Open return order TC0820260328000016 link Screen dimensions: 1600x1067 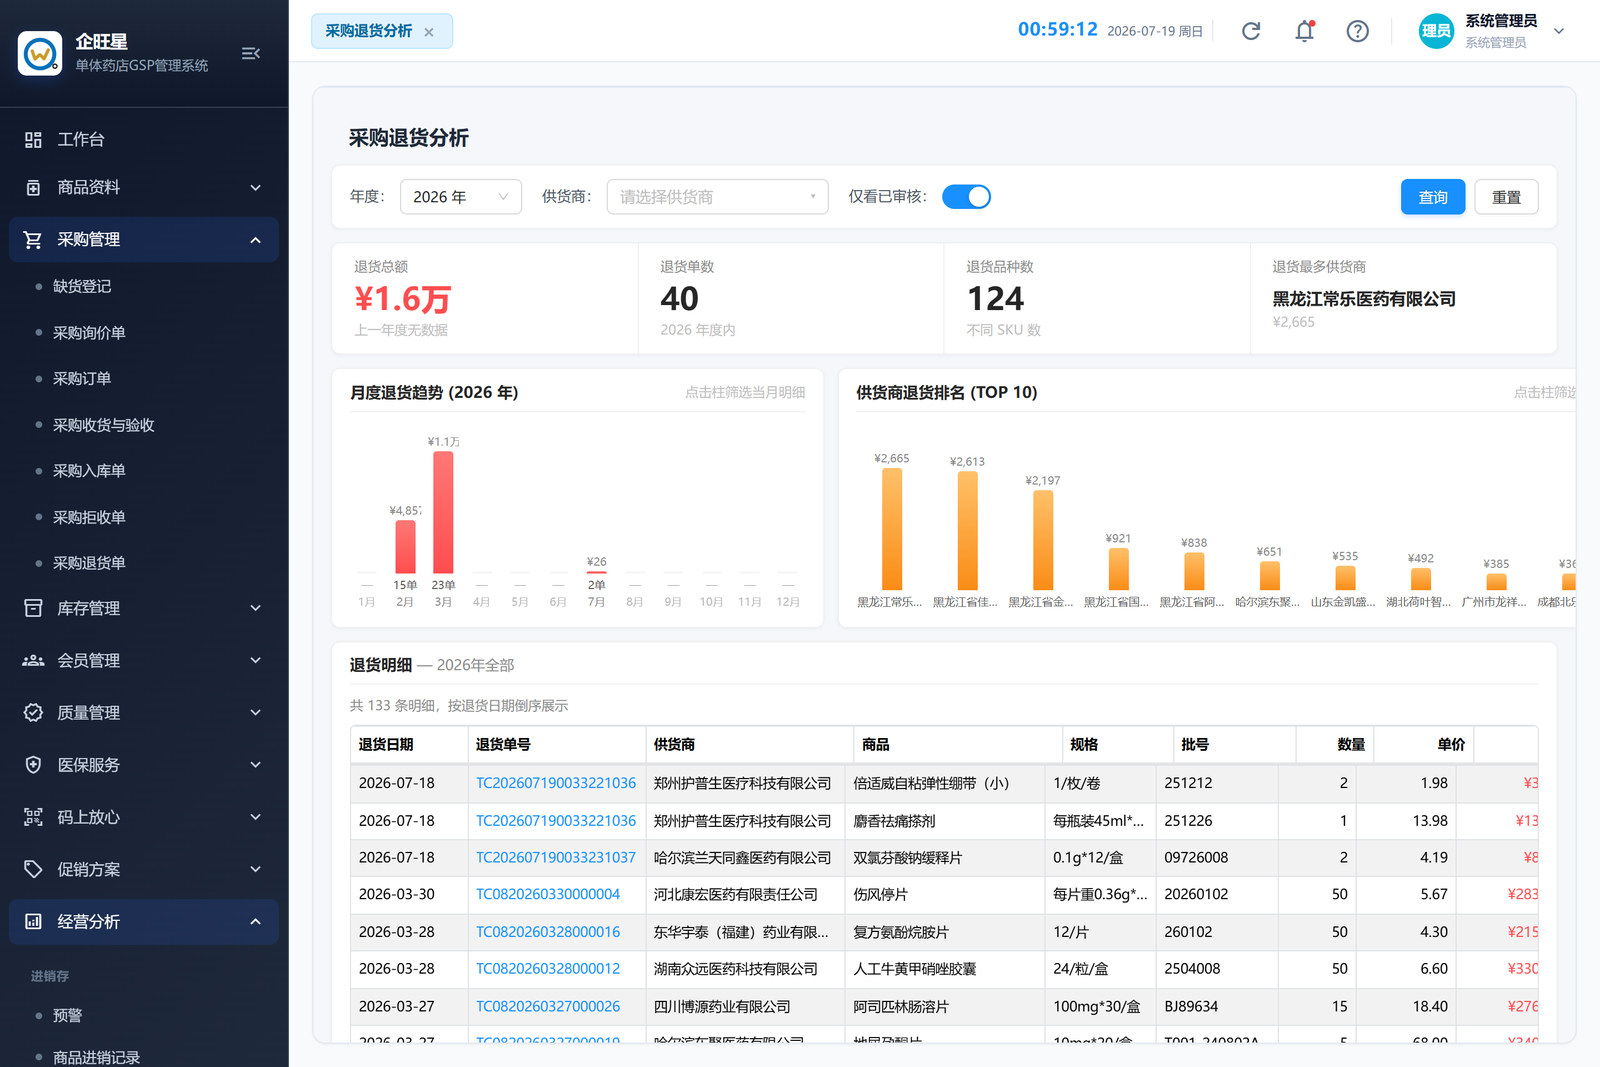click(548, 932)
